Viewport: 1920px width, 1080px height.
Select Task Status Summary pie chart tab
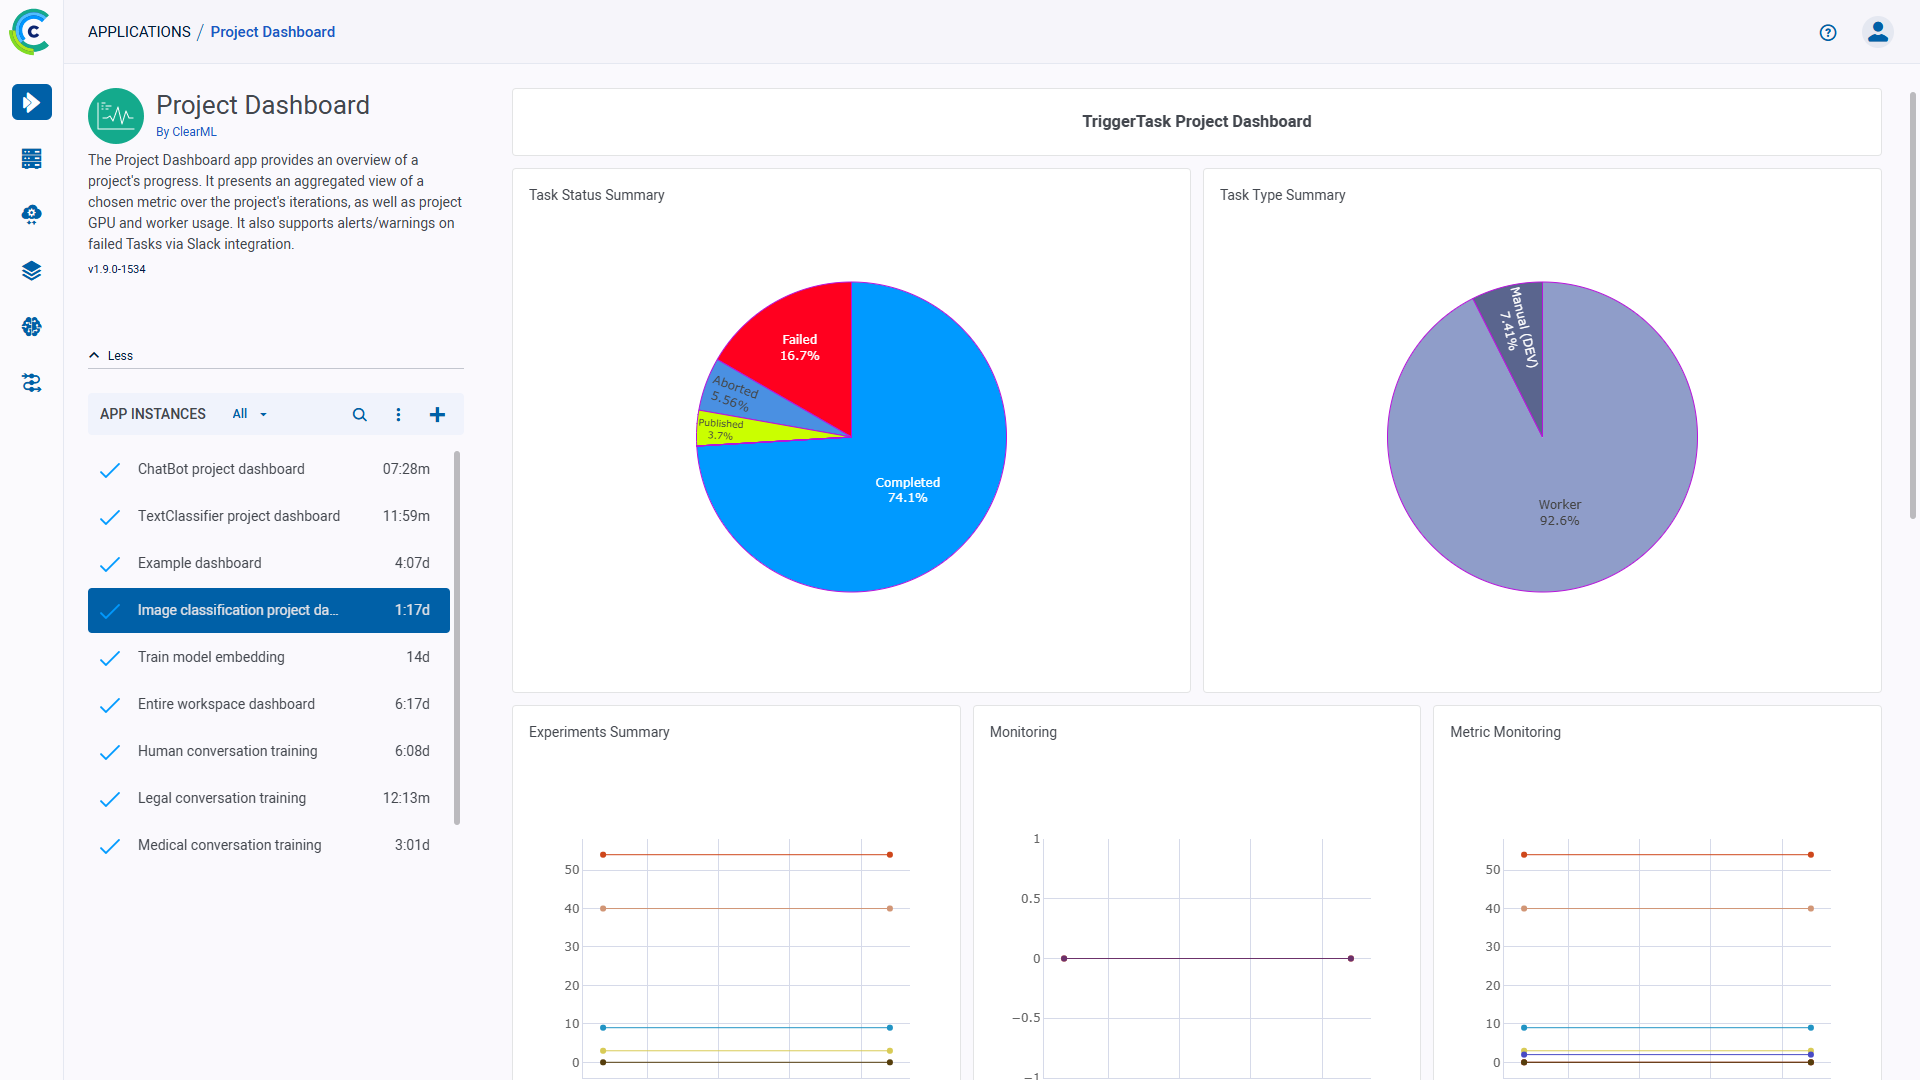597,194
